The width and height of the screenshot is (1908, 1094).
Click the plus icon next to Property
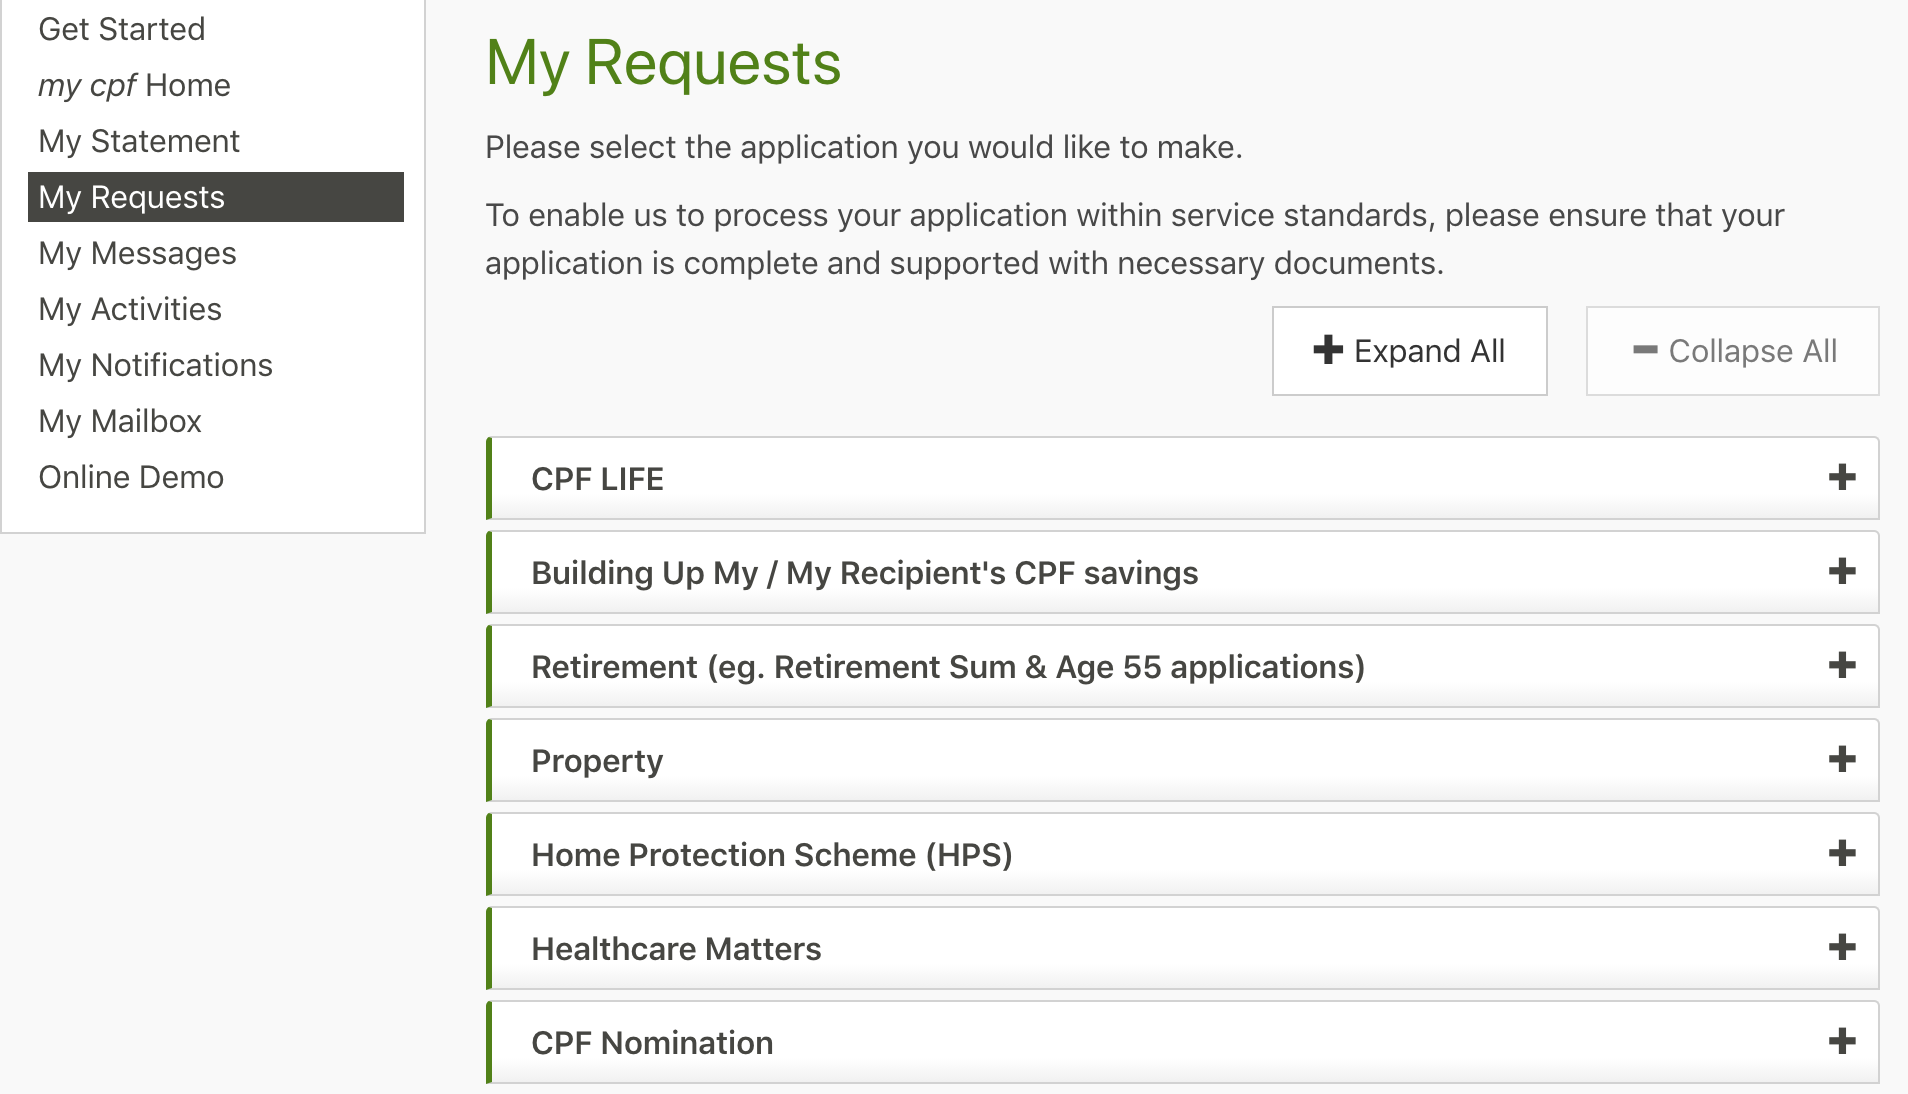[x=1842, y=760]
